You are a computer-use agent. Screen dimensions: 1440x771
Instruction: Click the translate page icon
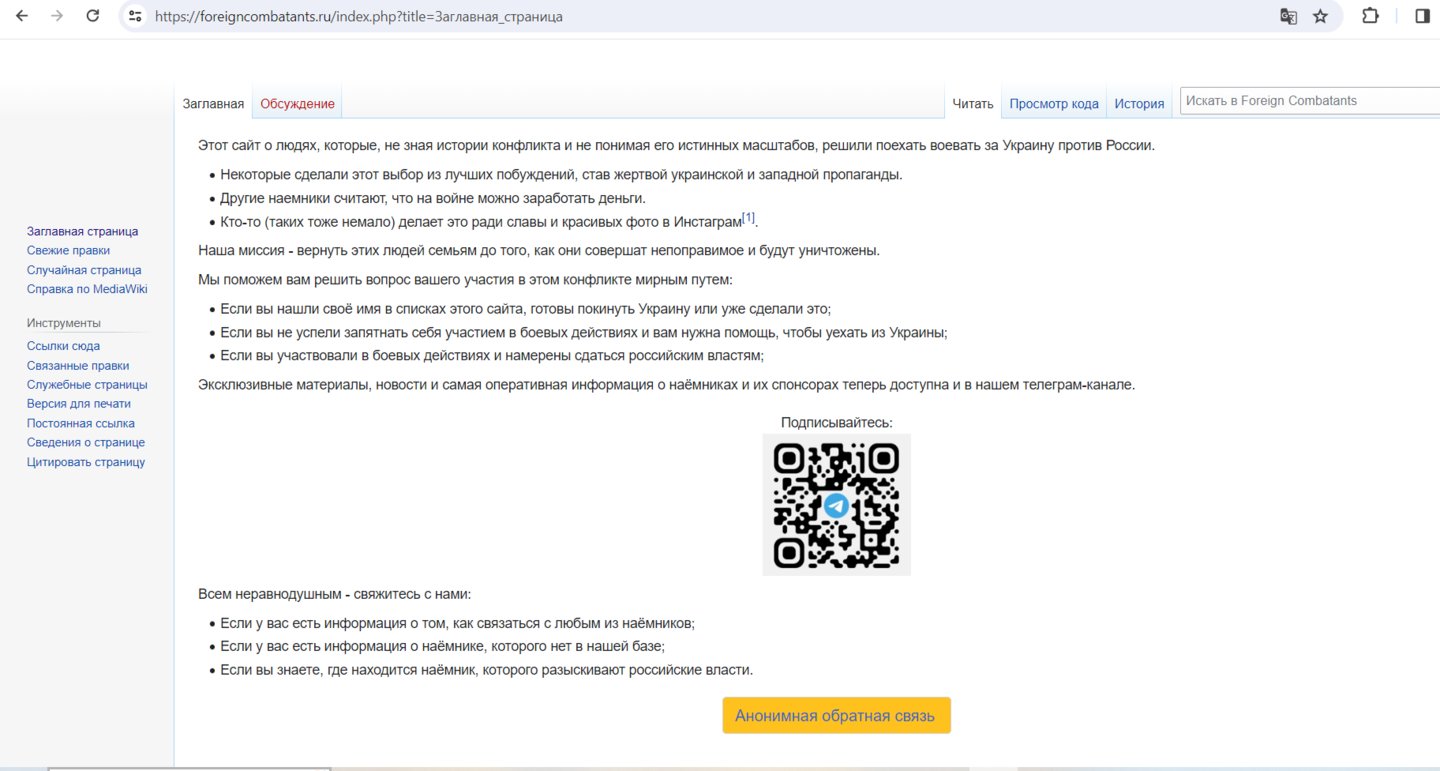[1289, 16]
